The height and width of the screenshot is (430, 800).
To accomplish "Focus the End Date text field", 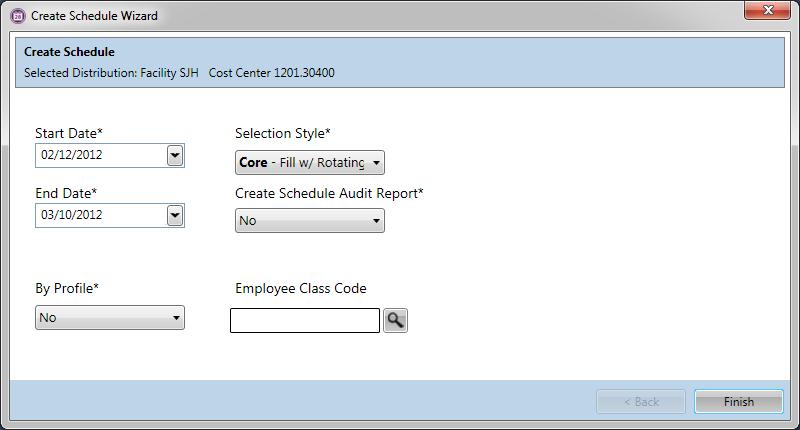I will (x=100, y=215).
